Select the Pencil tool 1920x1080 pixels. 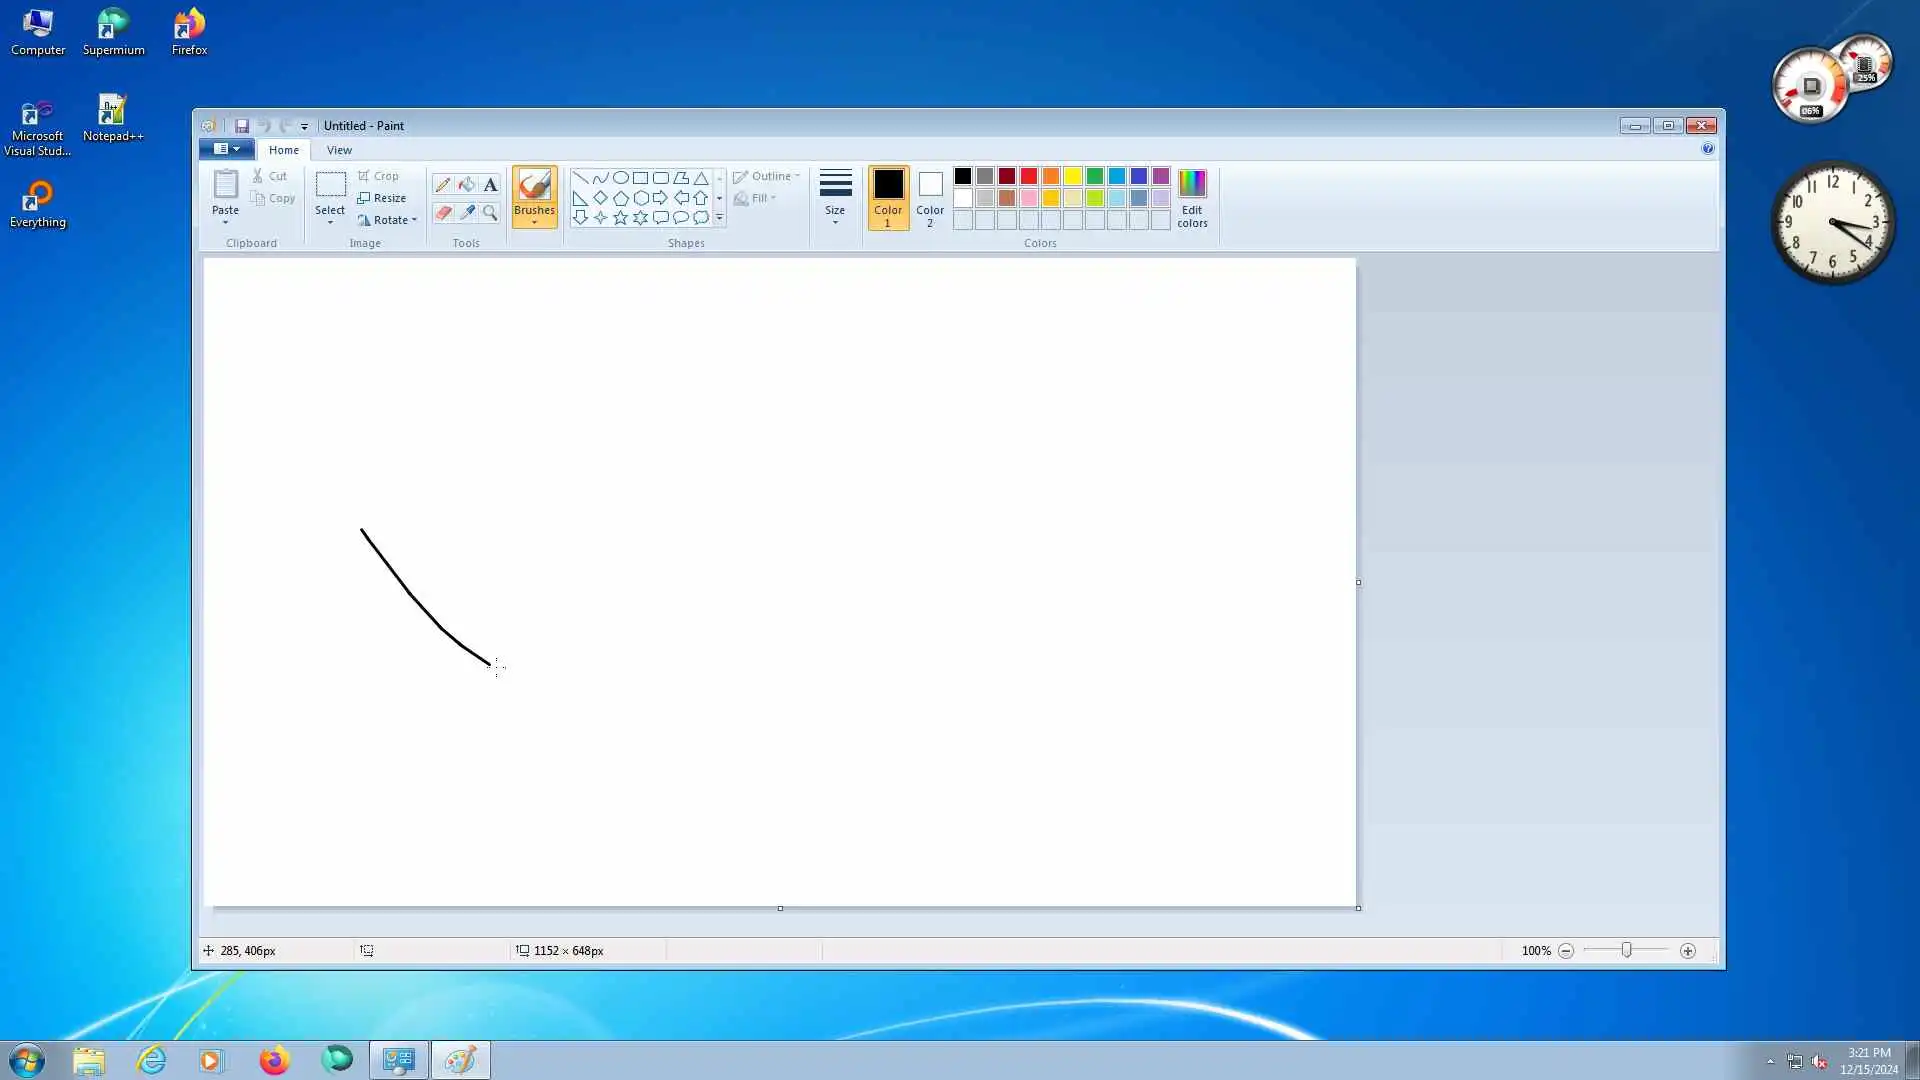(x=442, y=185)
